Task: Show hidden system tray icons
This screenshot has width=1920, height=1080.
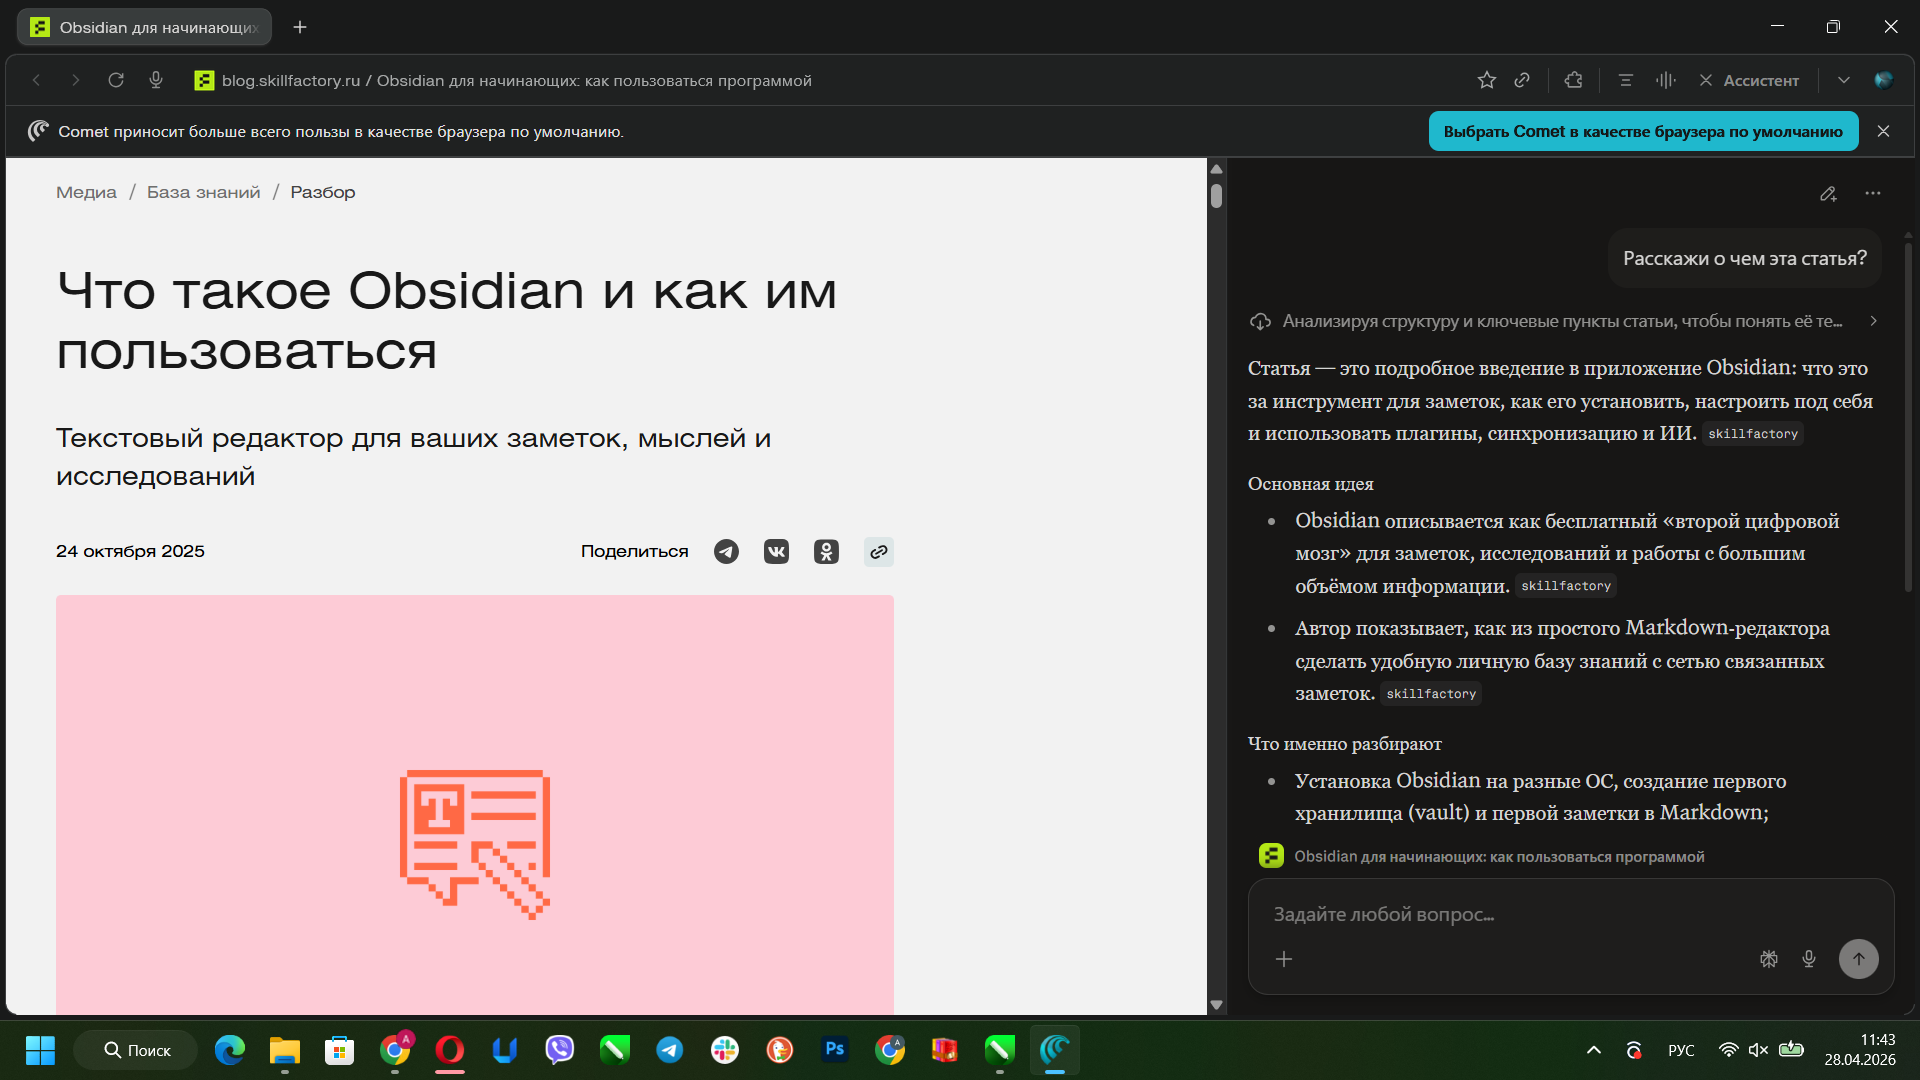Action: [1594, 1050]
